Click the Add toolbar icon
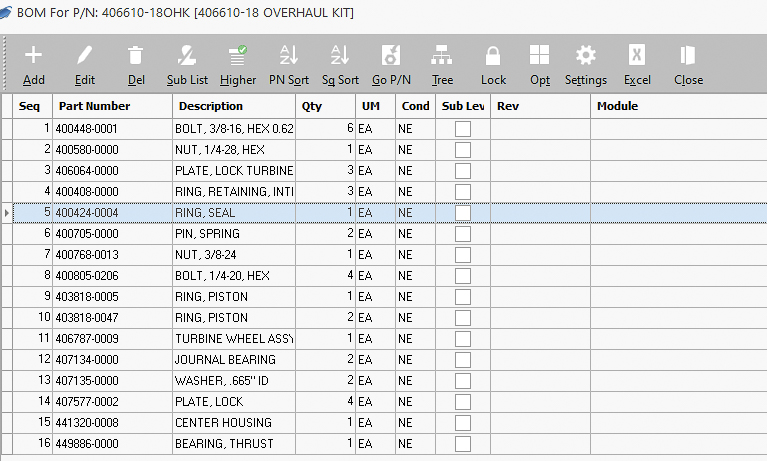Image resolution: width=767 pixels, height=461 pixels. (34, 56)
